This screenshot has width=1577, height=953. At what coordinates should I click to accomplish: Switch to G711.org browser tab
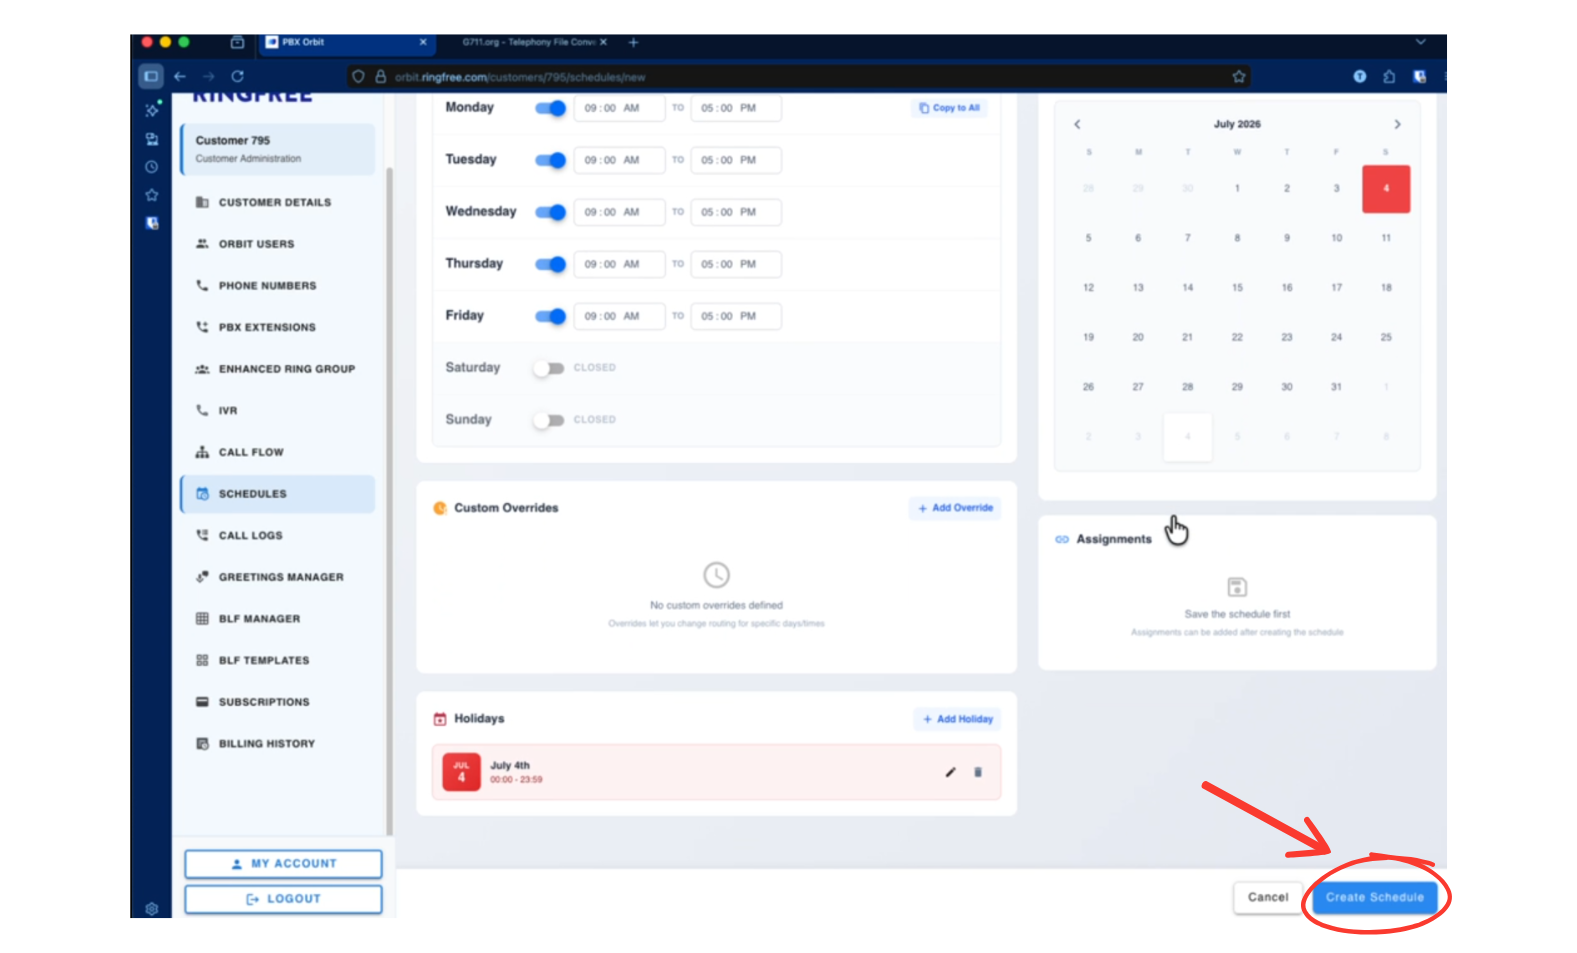(528, 42)
